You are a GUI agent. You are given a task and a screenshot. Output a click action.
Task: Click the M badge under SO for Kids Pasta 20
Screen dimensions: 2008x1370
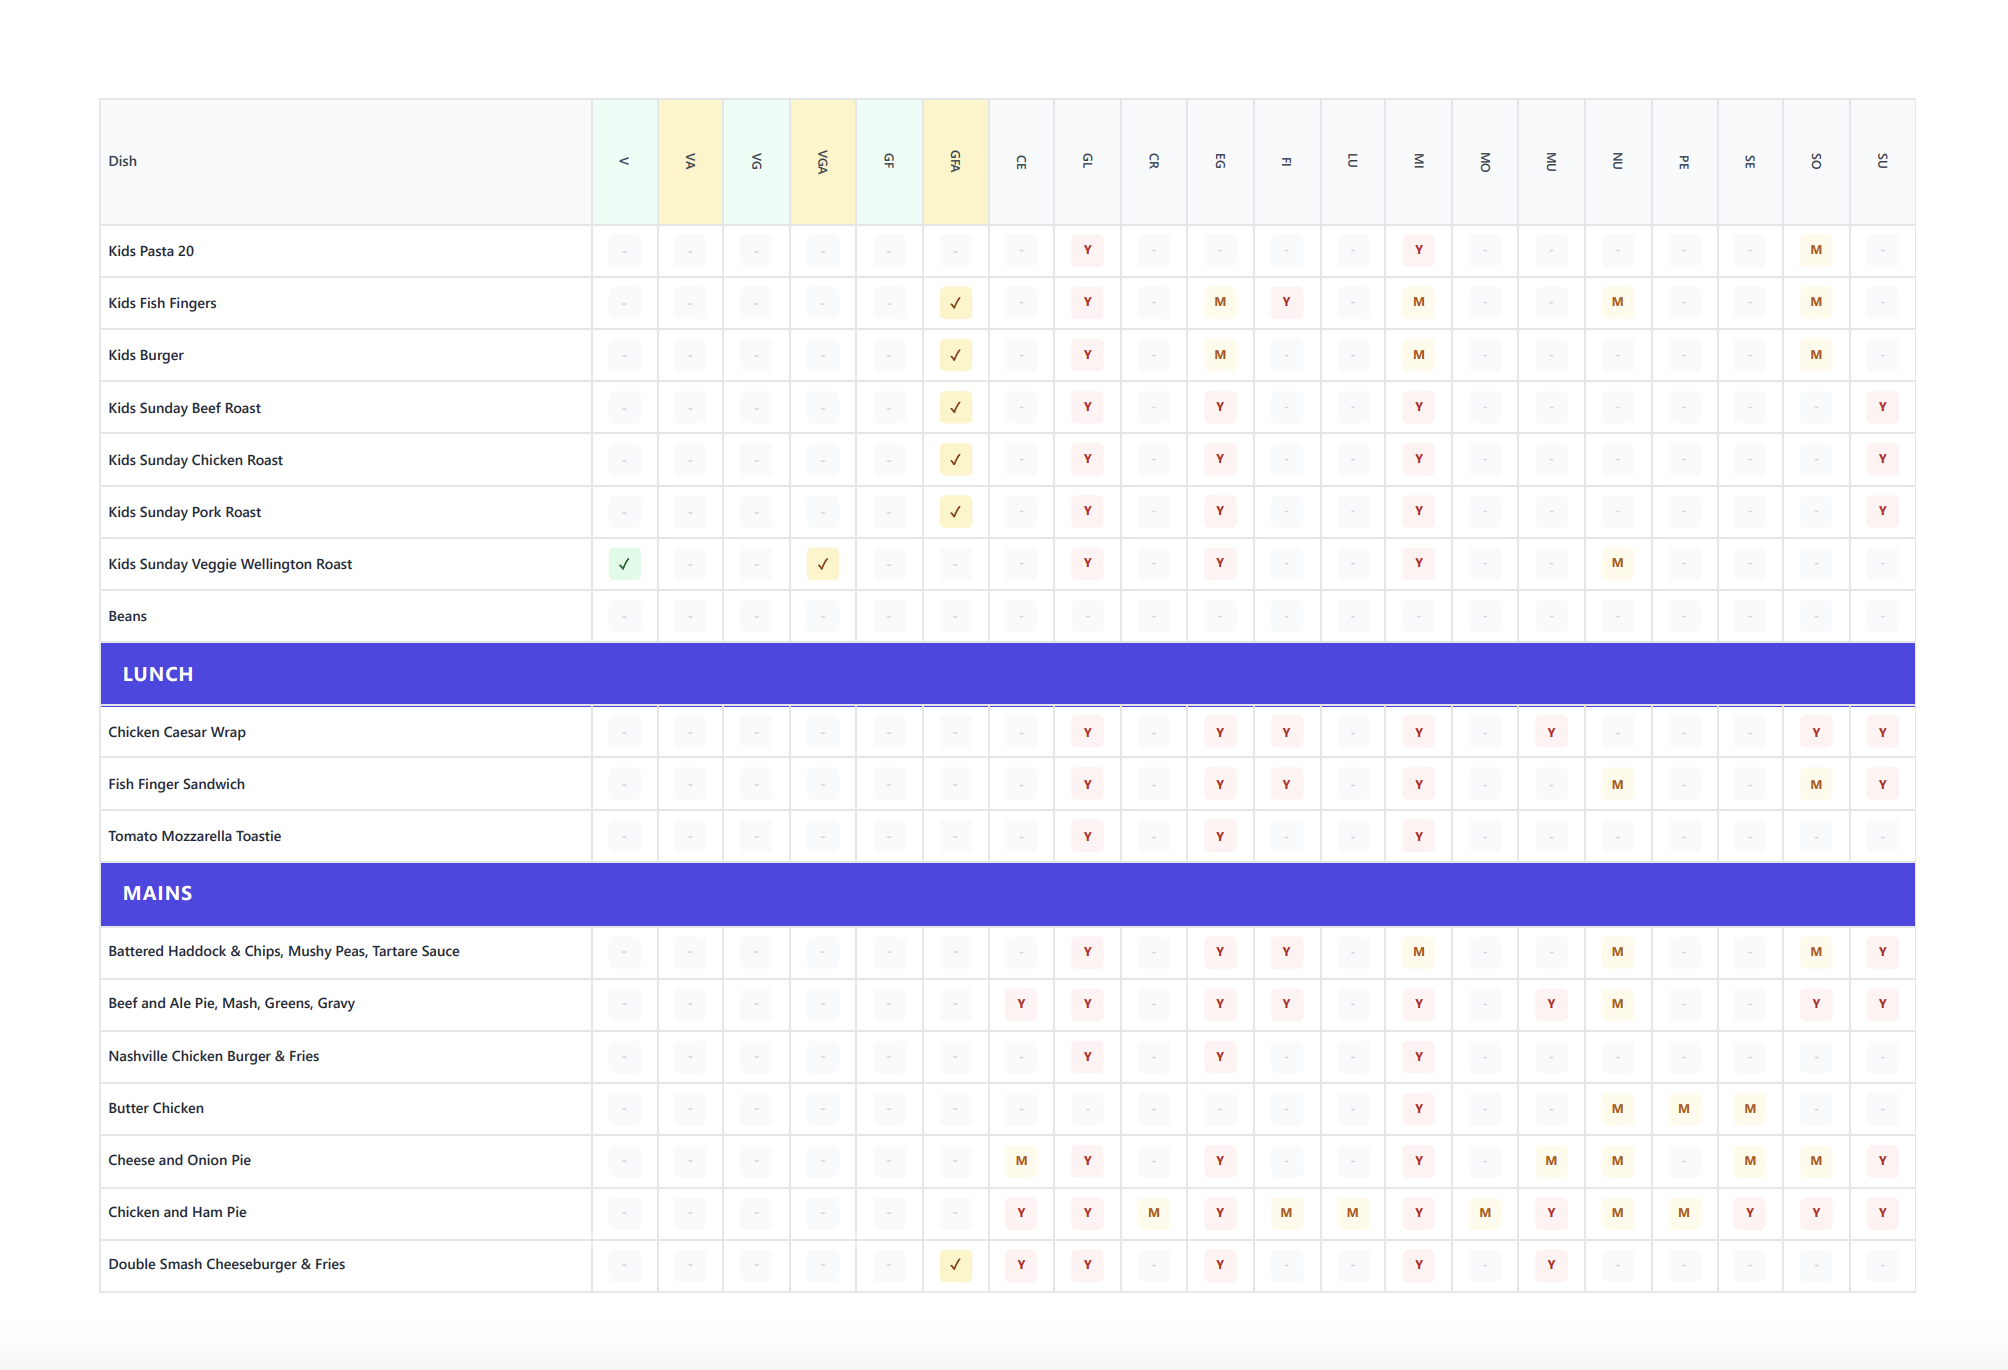(x=1816, y=251)
